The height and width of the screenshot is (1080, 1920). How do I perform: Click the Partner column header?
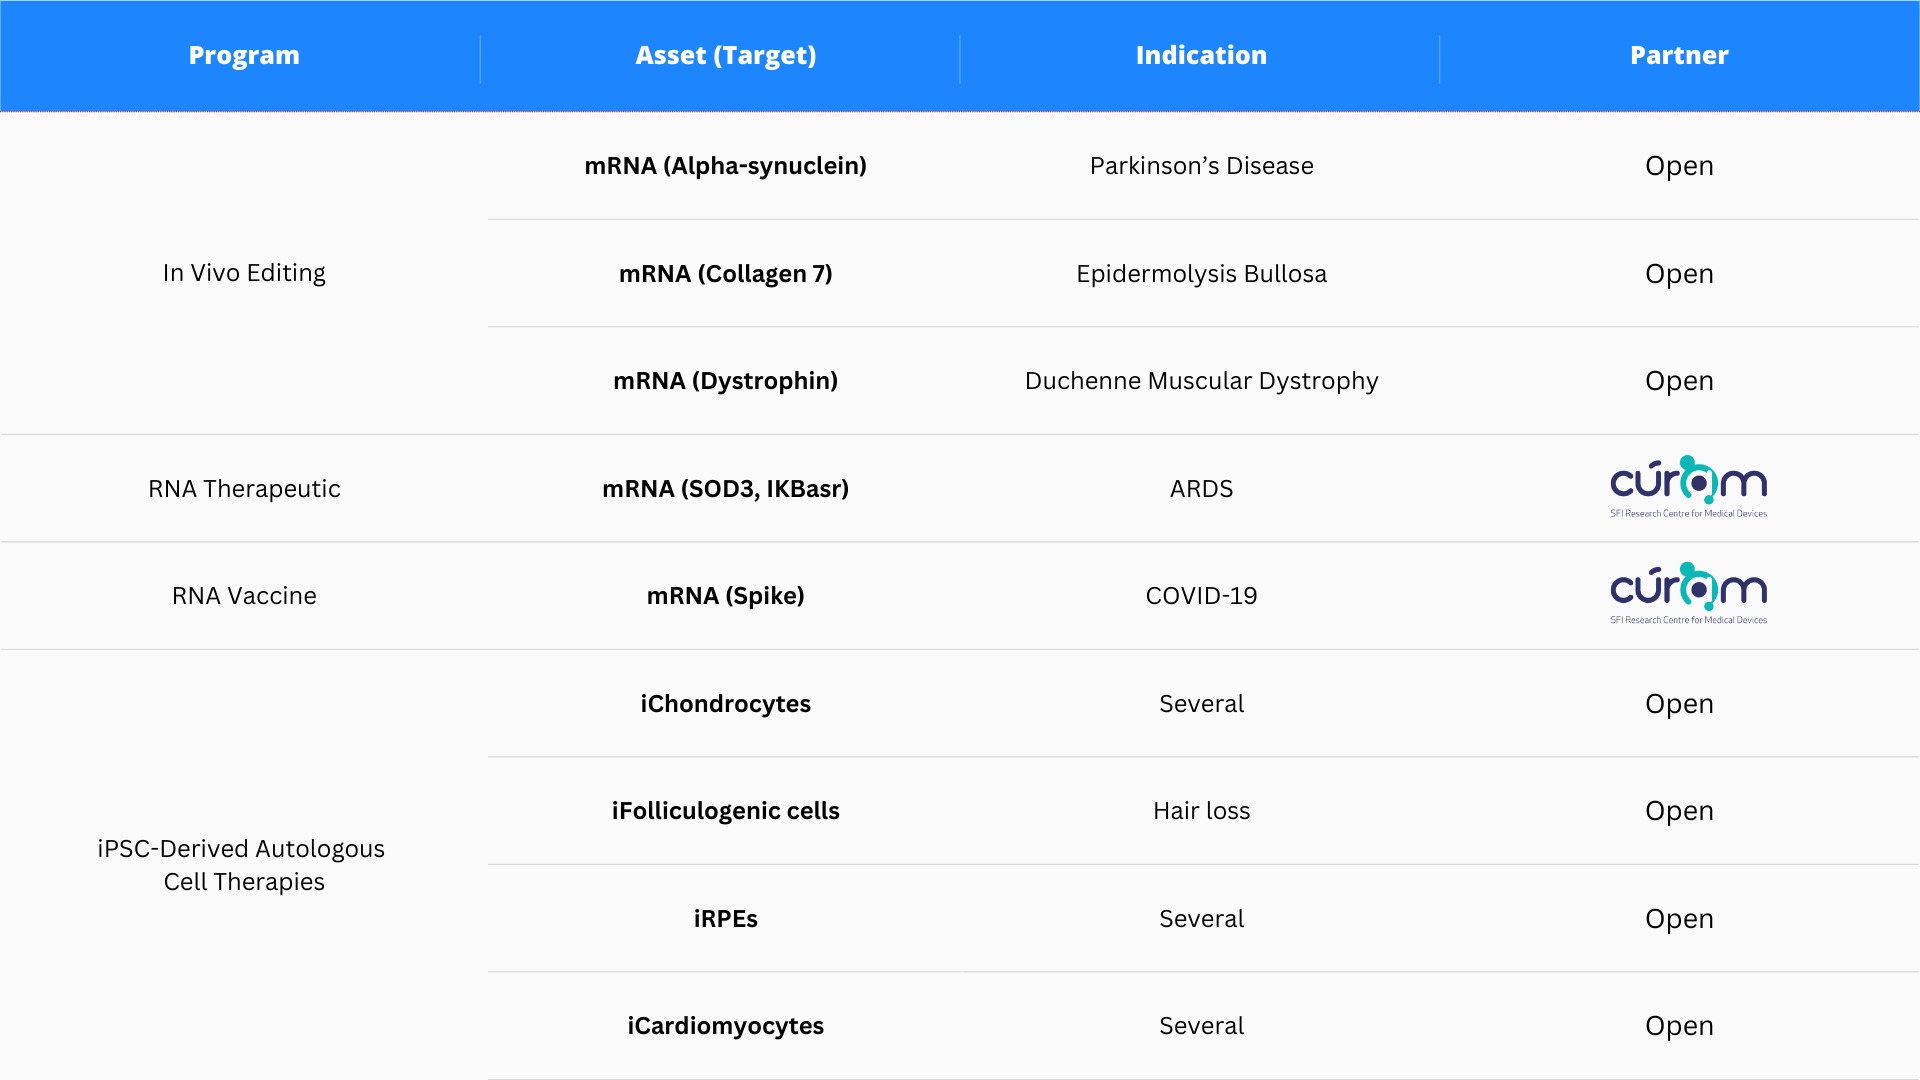pyautogui.click(x=1679, y=56)
